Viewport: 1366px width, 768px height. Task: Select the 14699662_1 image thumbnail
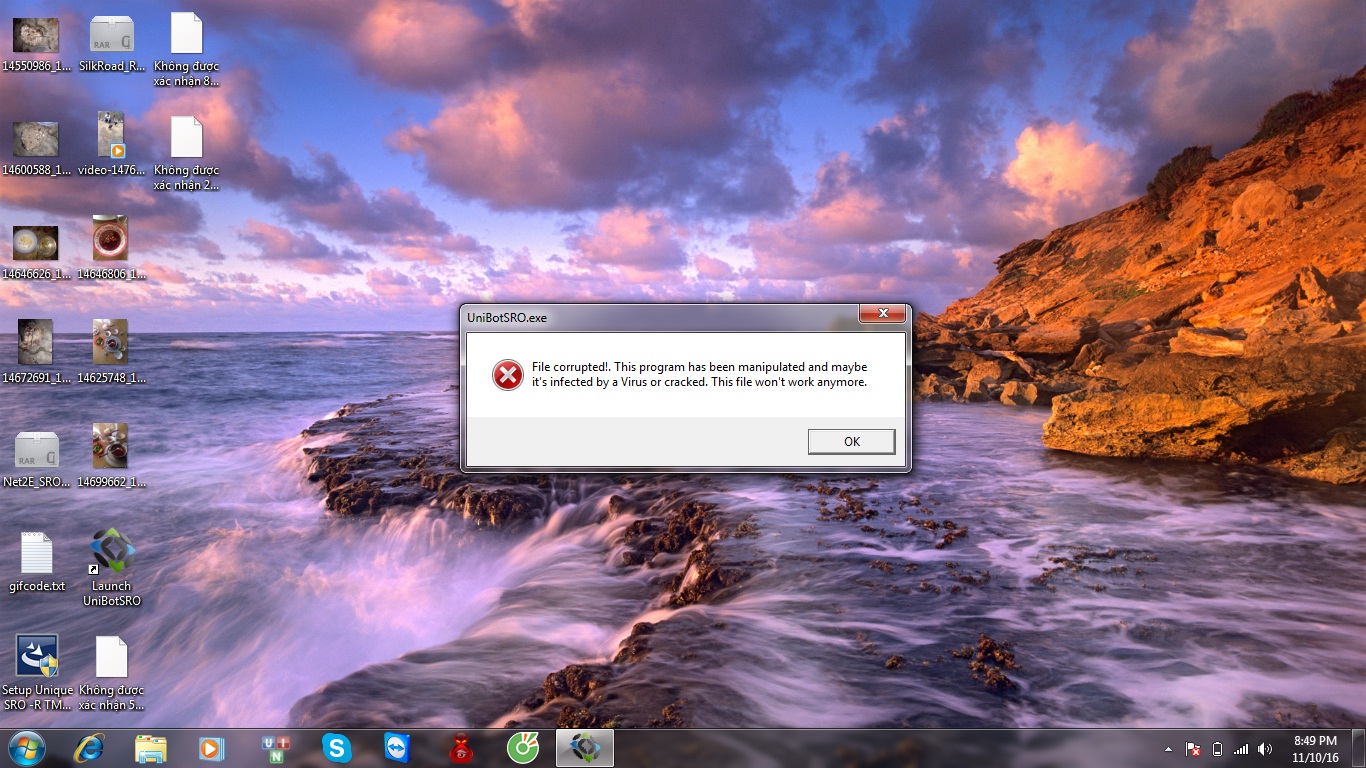pos(111,456)
